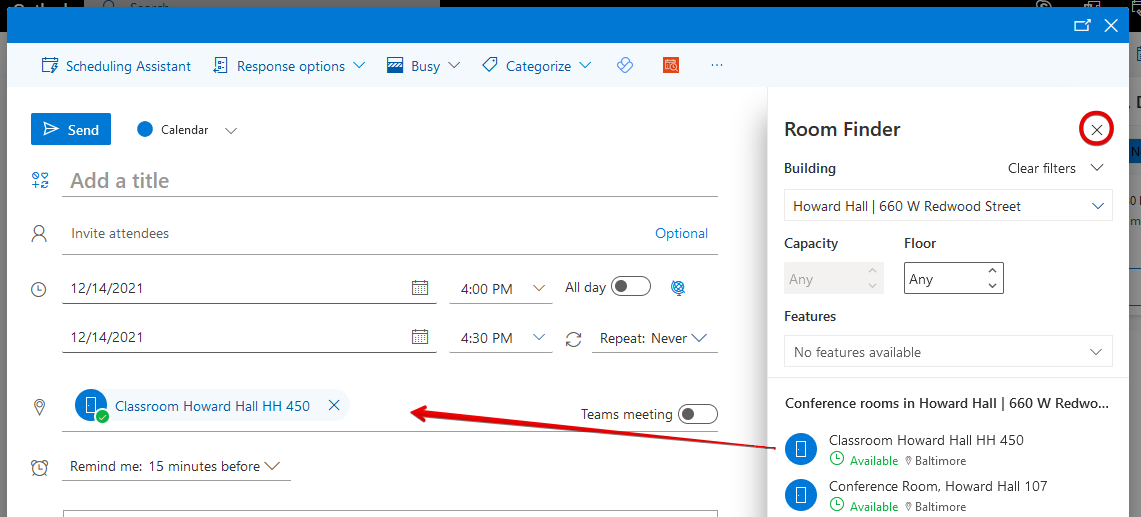Increase the Floor stepper value
The image size is (1141, 517).
992,270
